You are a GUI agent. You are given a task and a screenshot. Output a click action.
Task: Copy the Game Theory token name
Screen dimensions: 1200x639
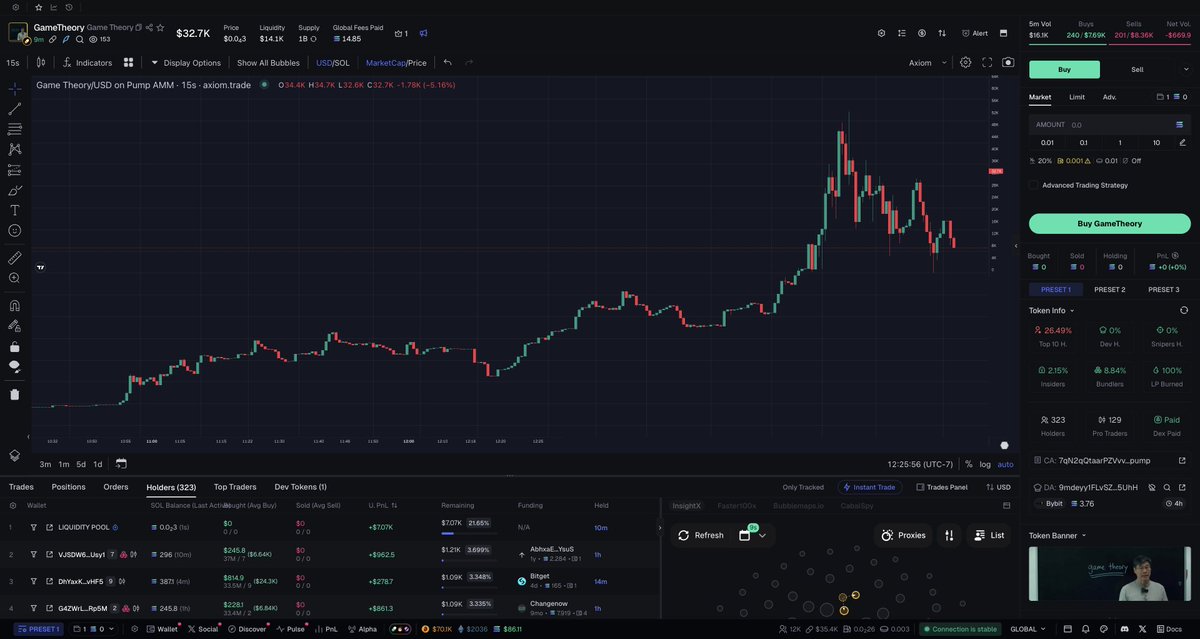pos(139,28)
